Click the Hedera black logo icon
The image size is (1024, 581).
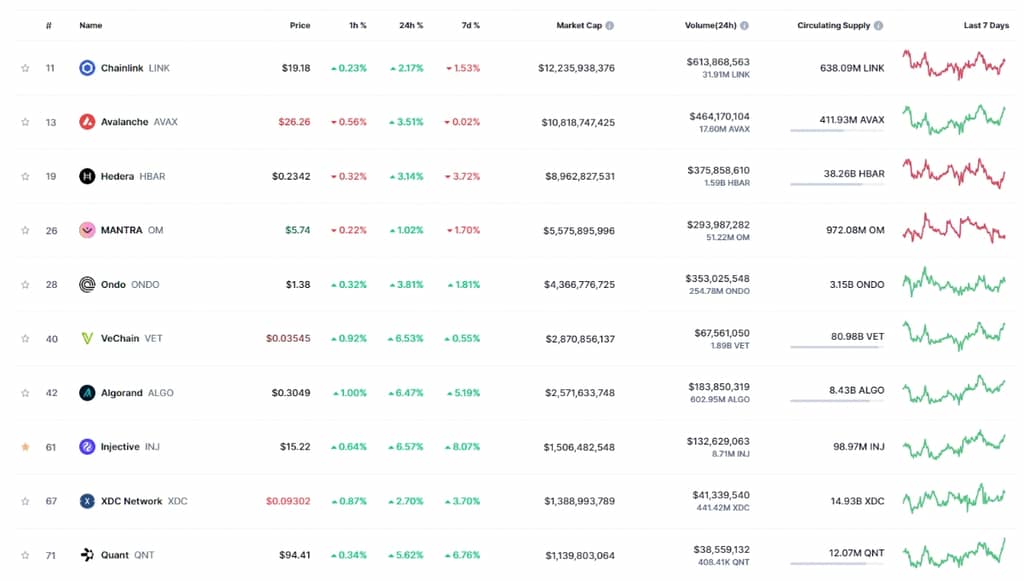[87, 176]
